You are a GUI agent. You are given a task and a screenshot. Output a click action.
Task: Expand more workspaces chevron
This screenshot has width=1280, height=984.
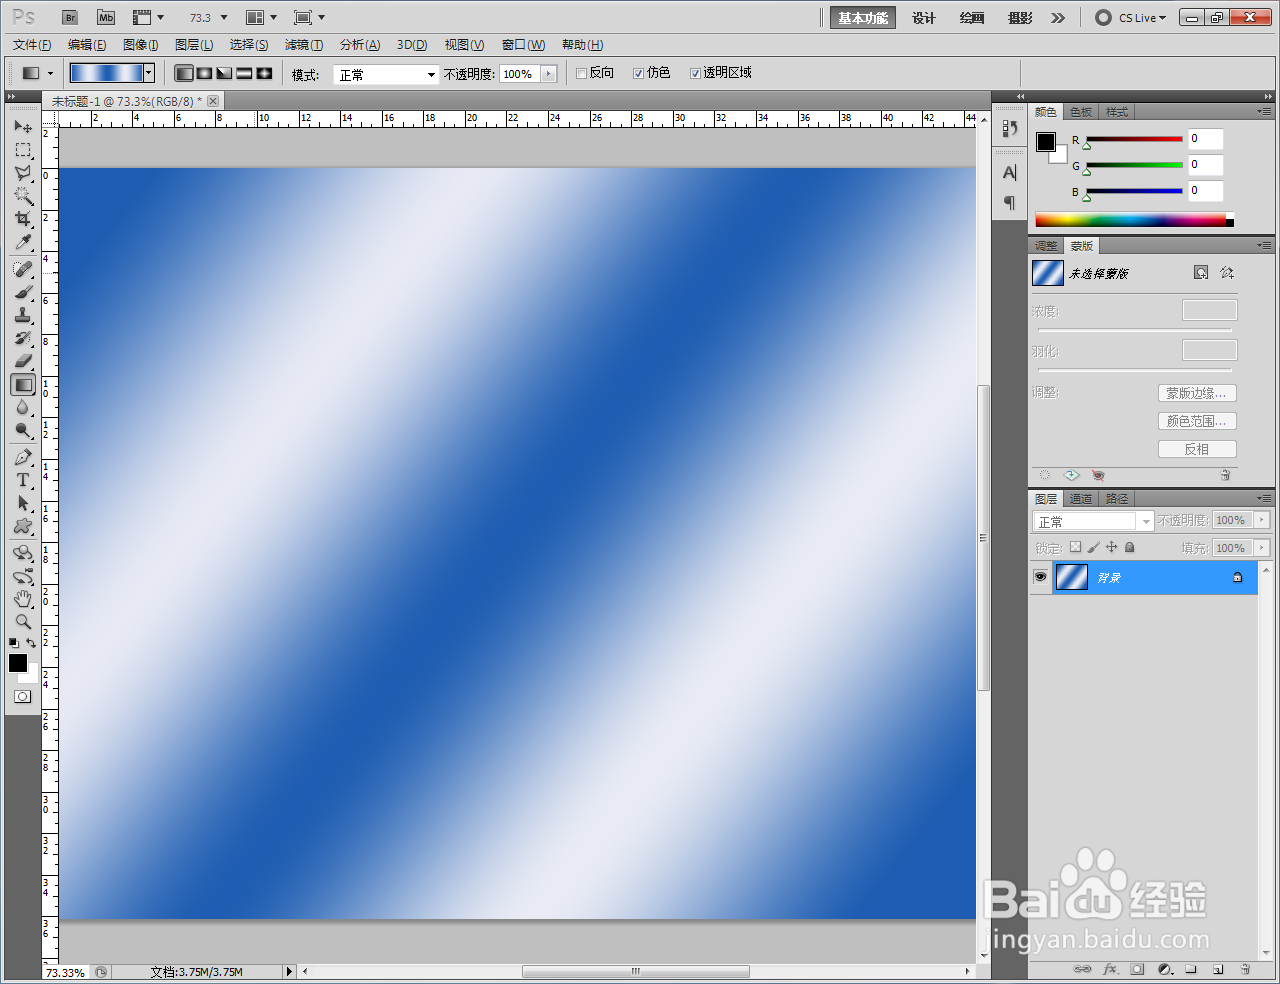click(1058, 18)
